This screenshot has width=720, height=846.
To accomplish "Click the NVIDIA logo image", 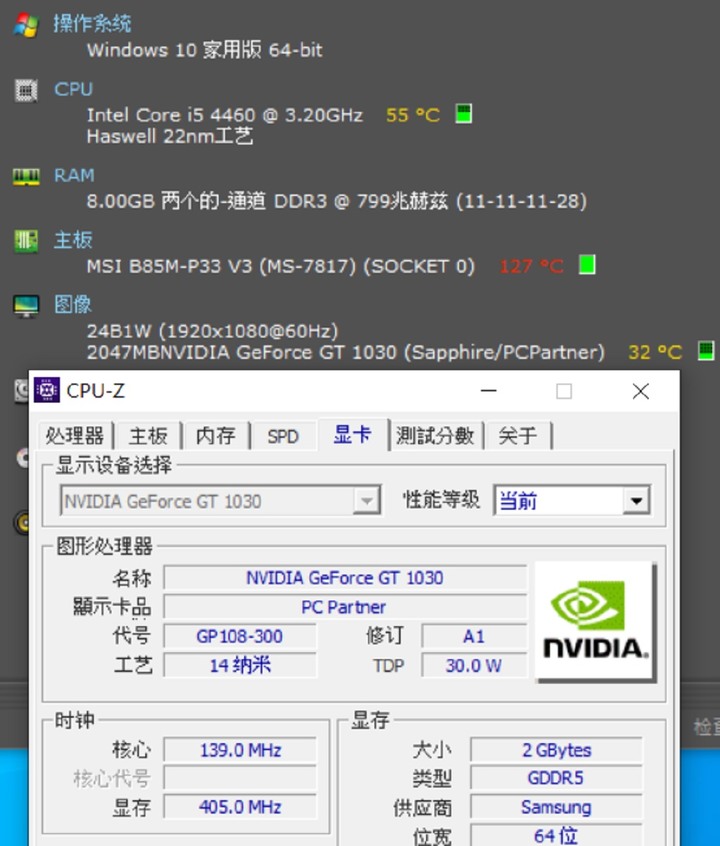I will click(x=595, y=622).
